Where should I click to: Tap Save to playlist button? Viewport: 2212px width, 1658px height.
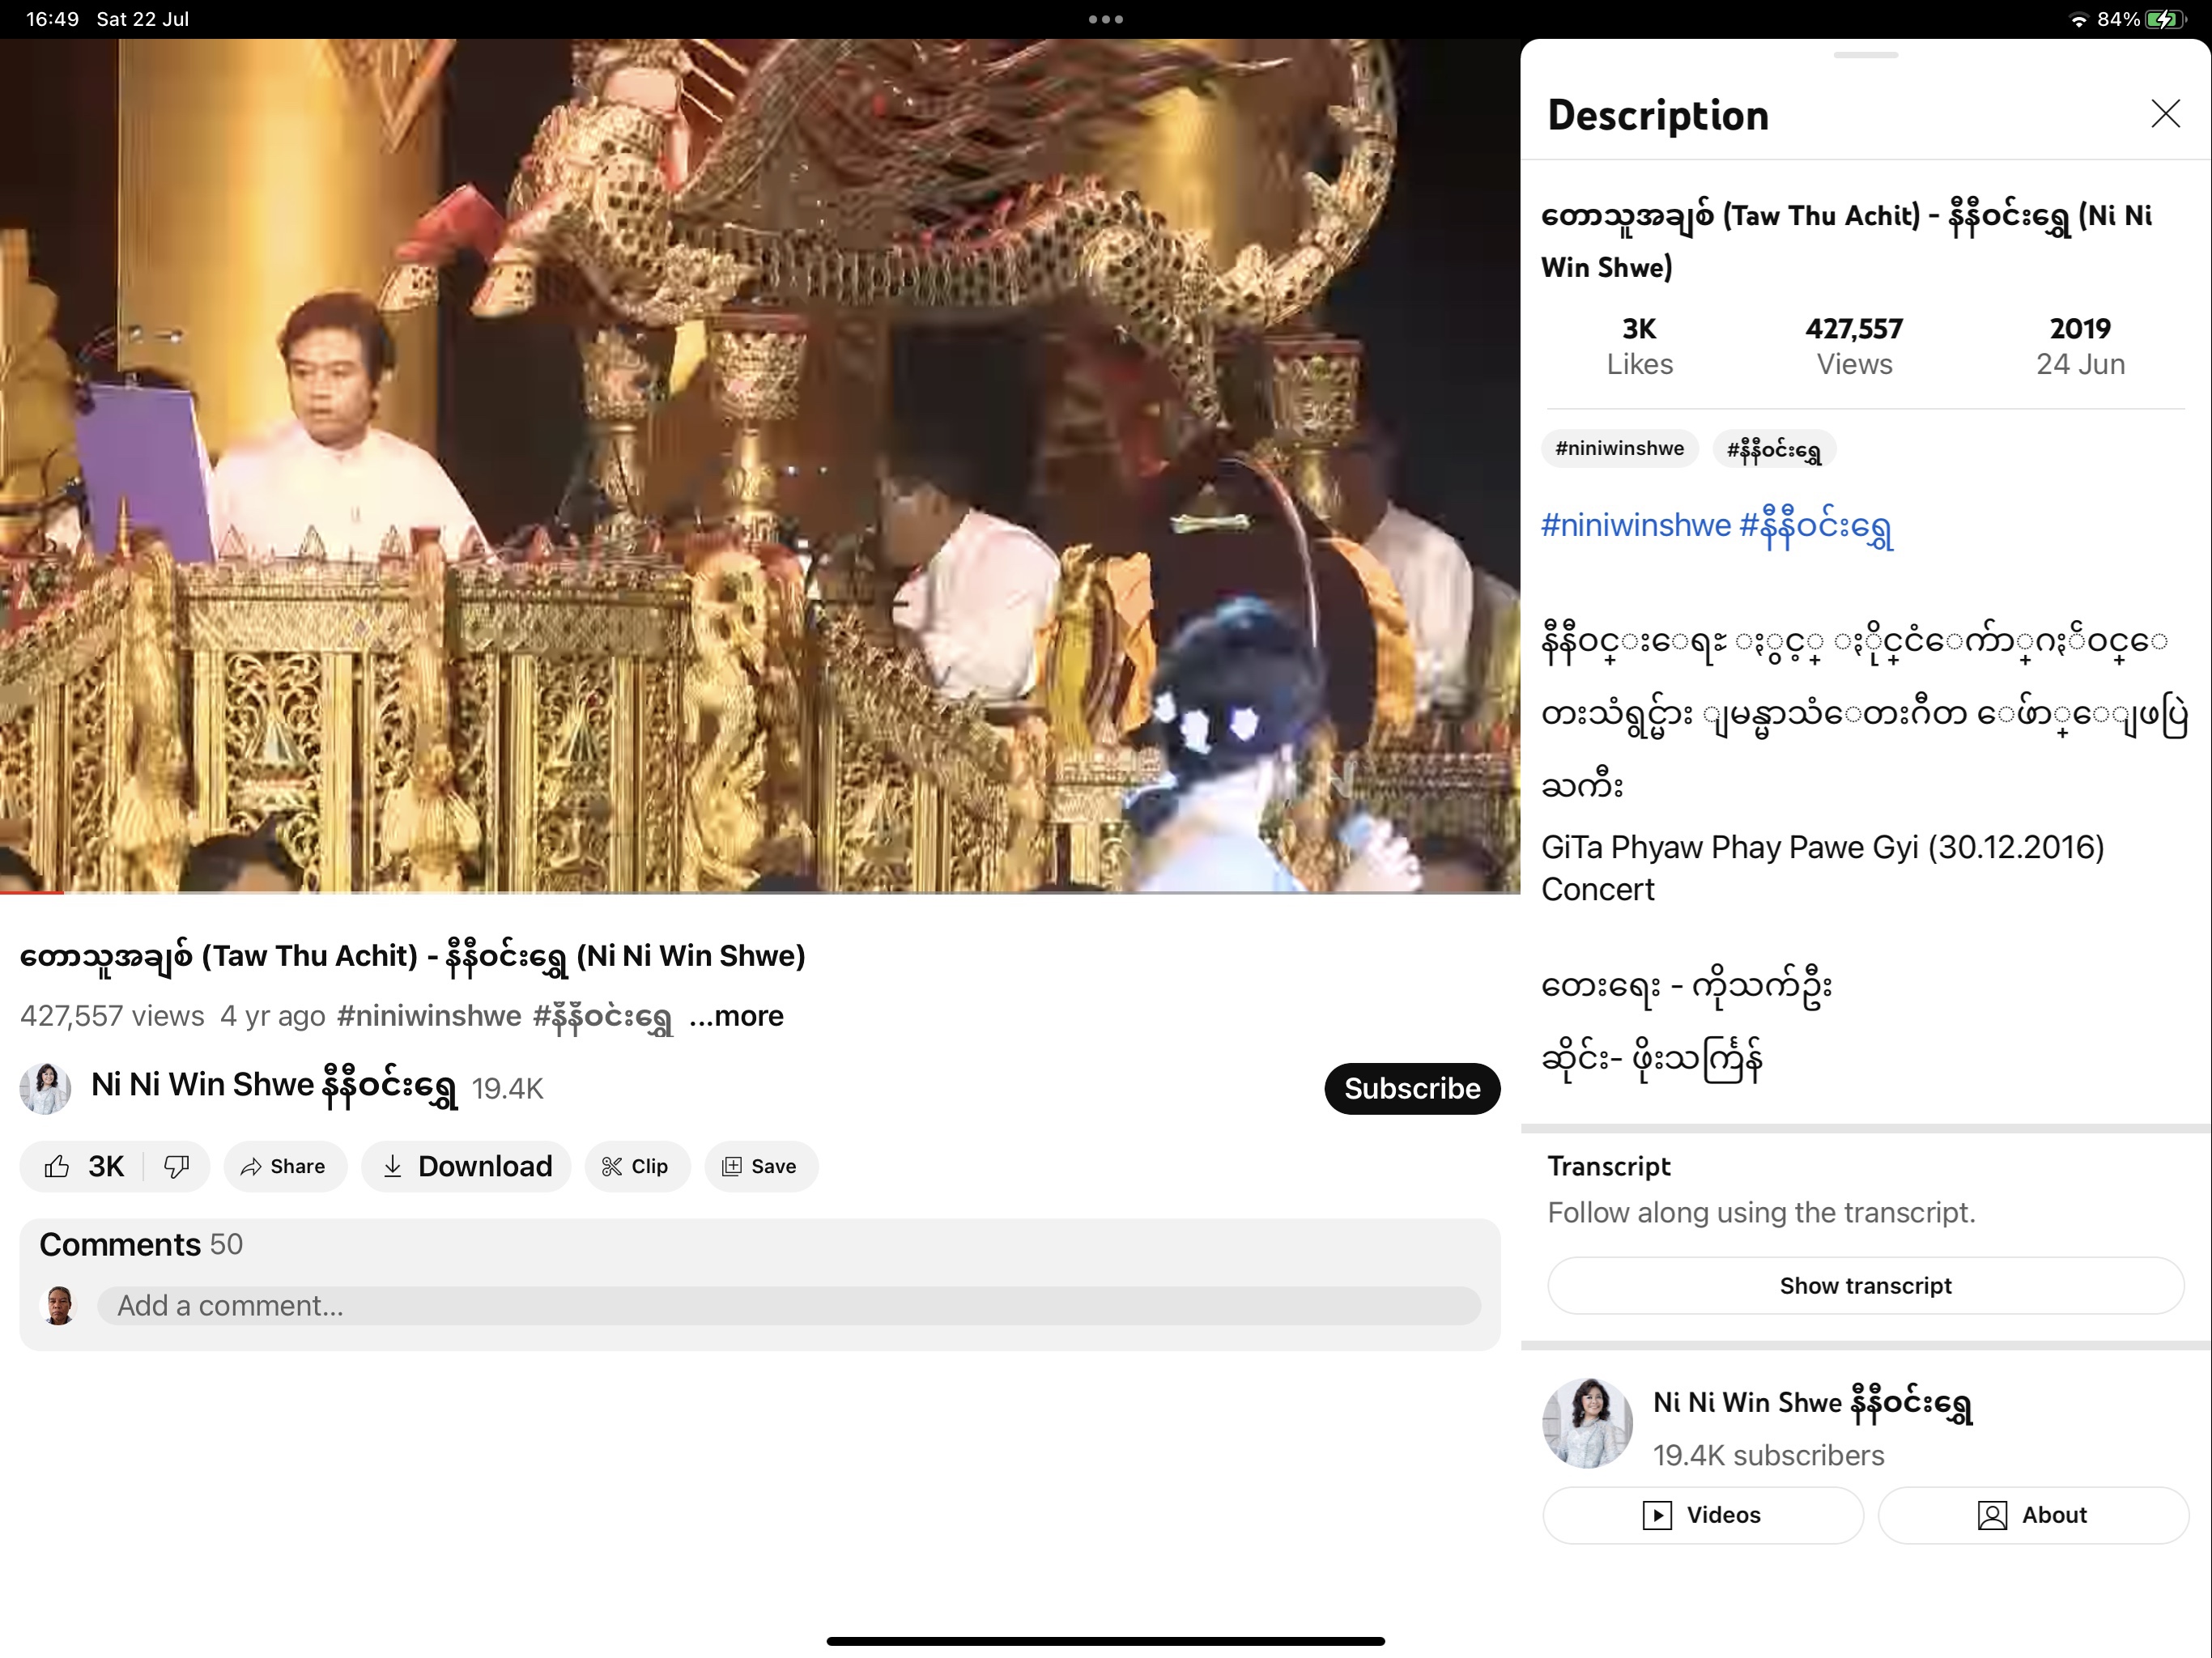point(760,1166)
